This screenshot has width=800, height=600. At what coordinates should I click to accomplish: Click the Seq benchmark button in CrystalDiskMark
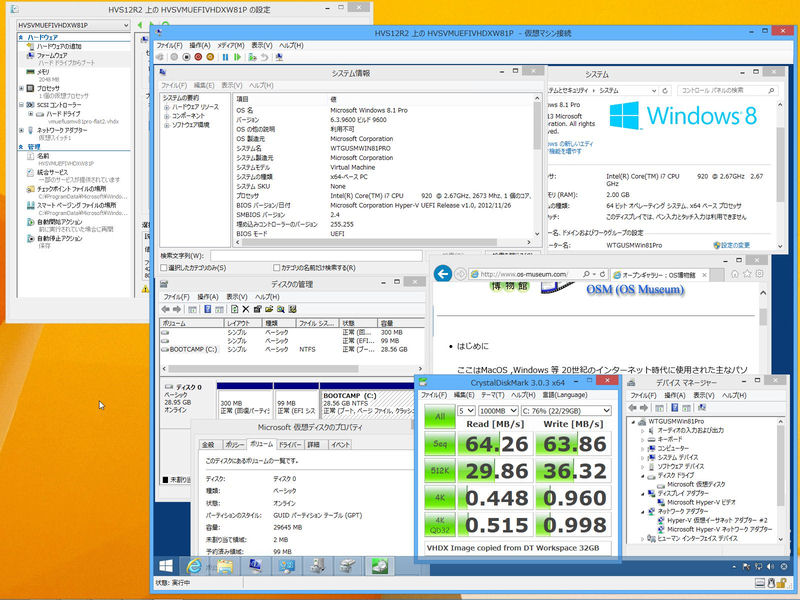pyautogui.click(x=440, y=443)
